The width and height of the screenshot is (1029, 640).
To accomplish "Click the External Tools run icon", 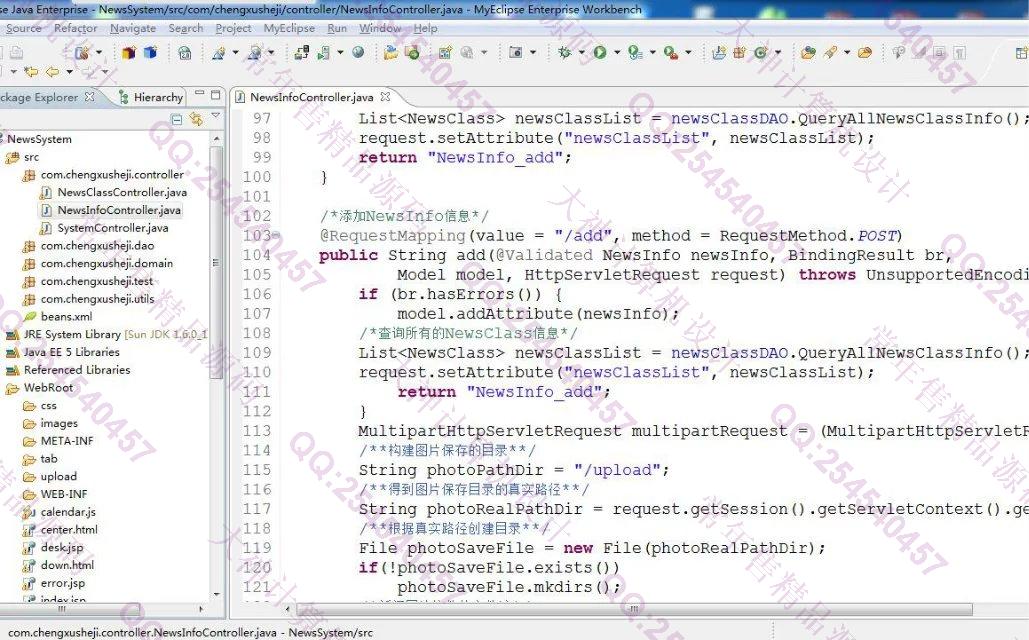I will [670, 53].
